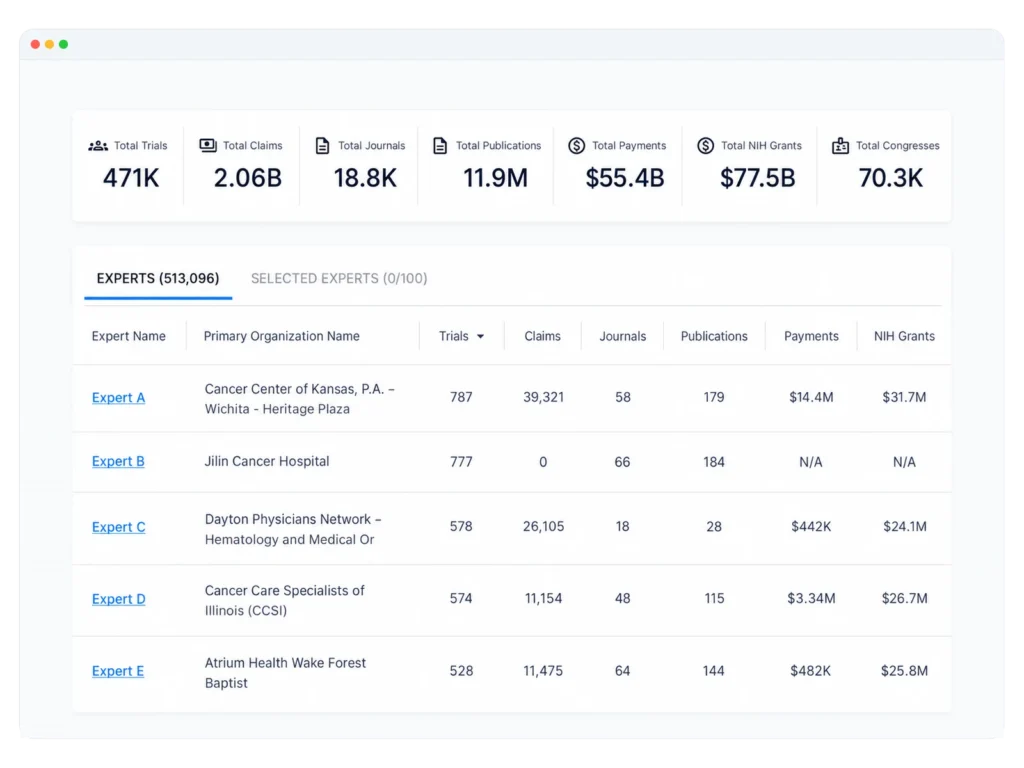Viewport: 1024px width, 768px height.
Task: Click the Total Congresses label
Action: [x=897, y=146]
